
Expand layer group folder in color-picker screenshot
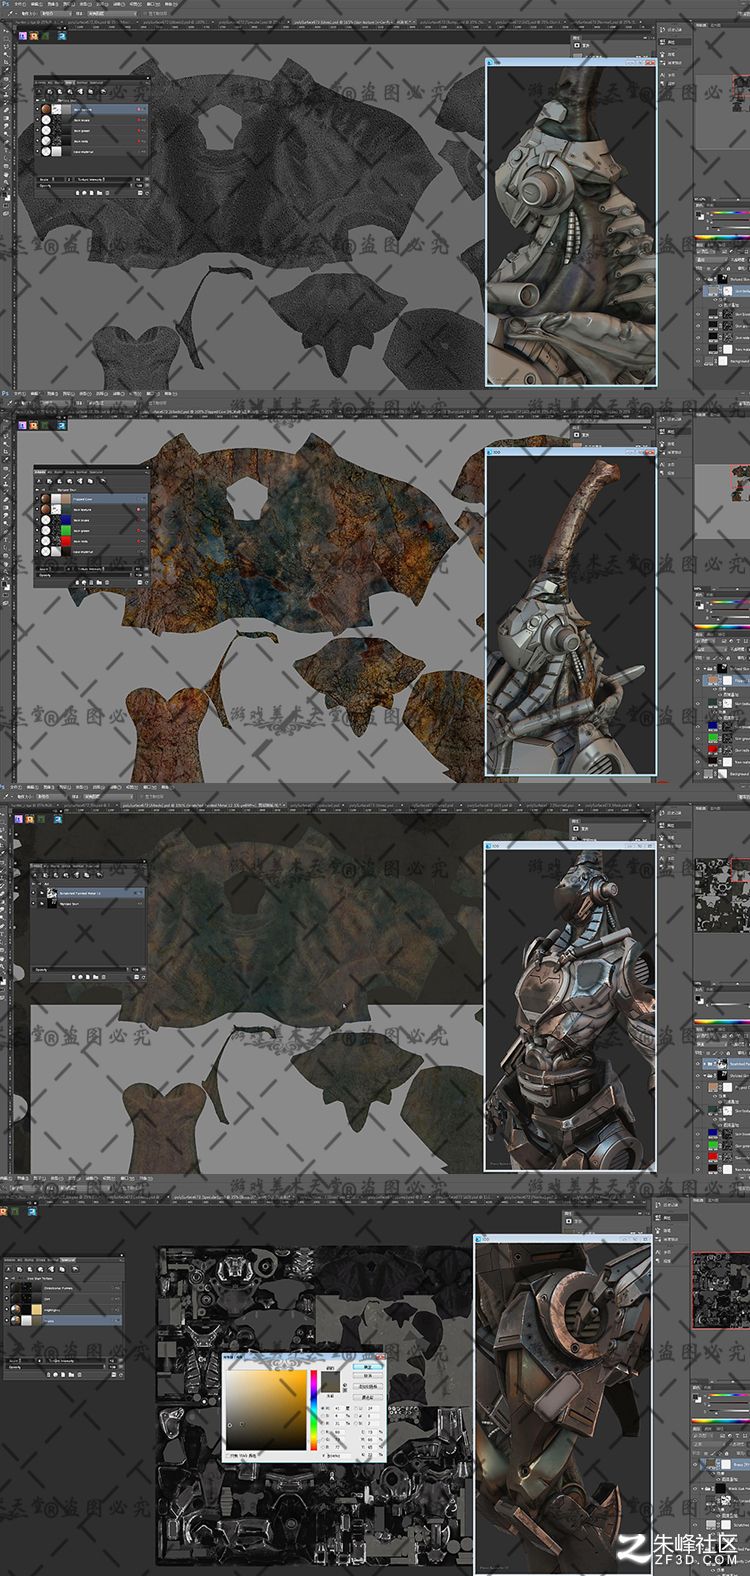click(x=702, y=1489)
